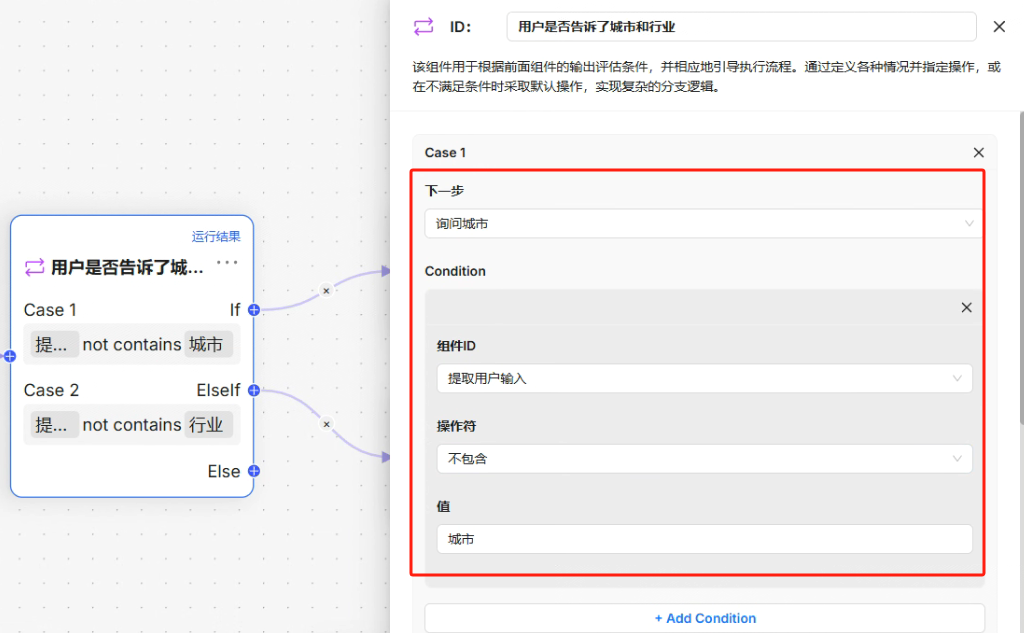This screenshot has height=633, width=1024.
Task: Select the 行业 chip in Case 2
Action: pos(207,425)
